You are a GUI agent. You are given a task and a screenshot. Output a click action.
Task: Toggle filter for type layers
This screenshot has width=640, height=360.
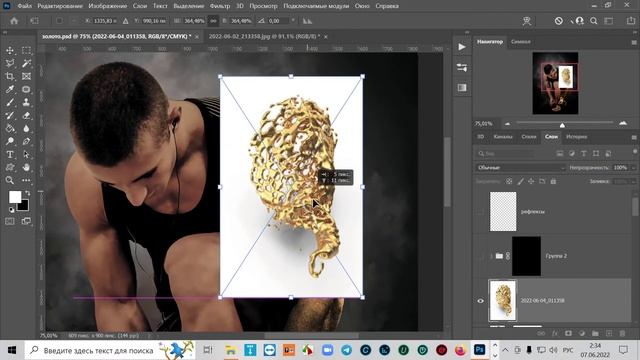[584, 153]
